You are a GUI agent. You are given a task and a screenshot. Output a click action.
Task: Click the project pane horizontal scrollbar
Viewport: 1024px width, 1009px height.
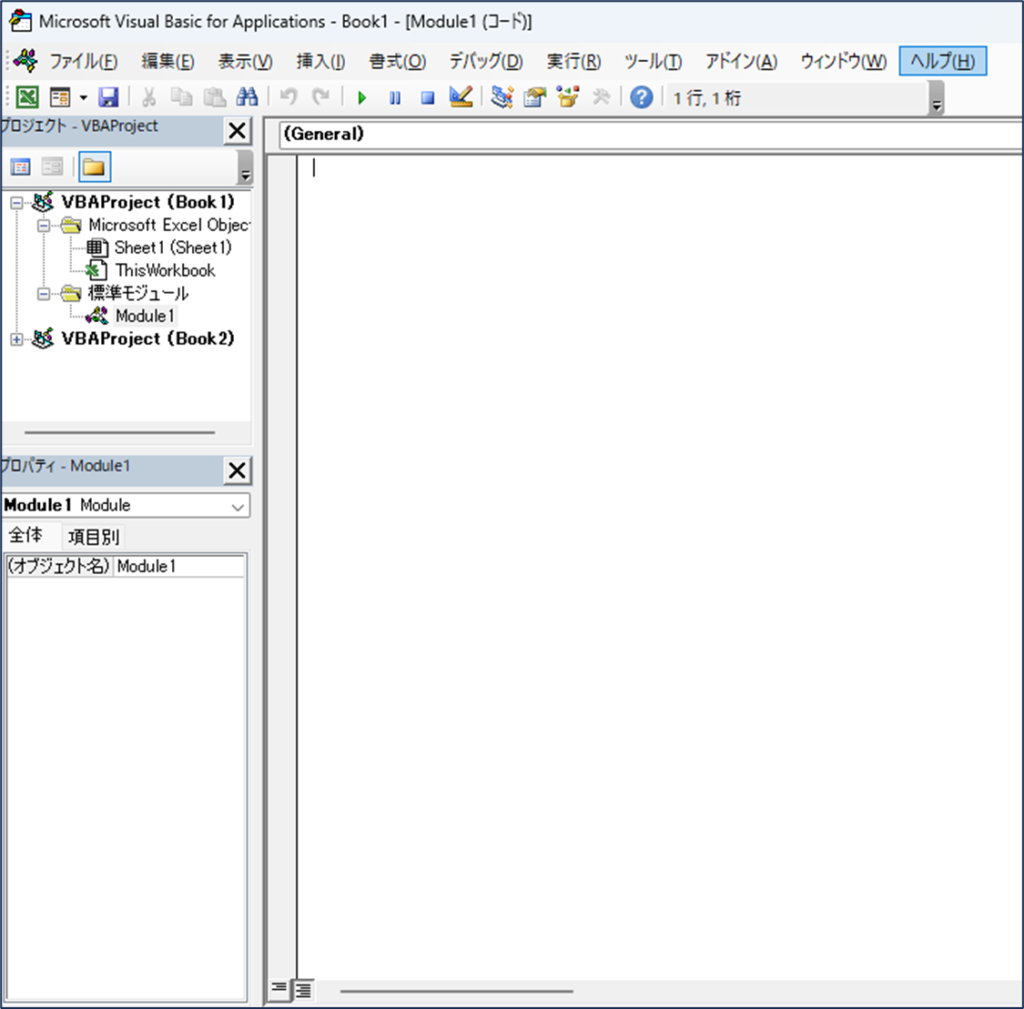(120, 432)
